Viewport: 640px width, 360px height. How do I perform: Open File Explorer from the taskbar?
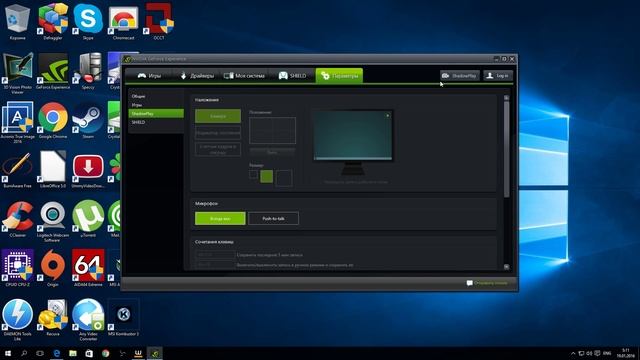click(x=73, y=353)
